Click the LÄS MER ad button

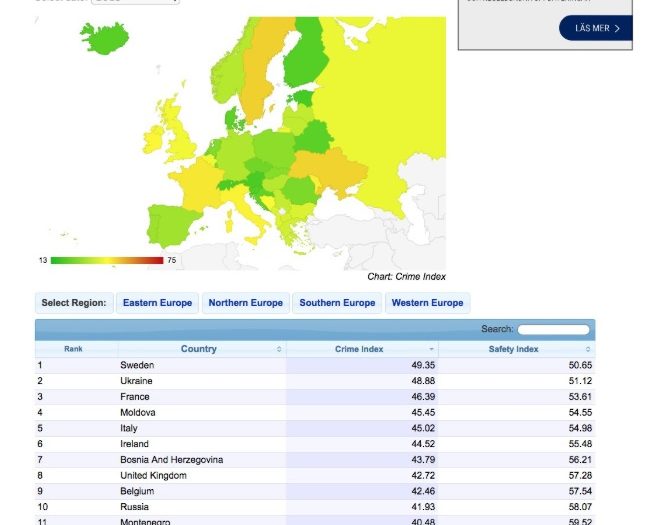597,28
